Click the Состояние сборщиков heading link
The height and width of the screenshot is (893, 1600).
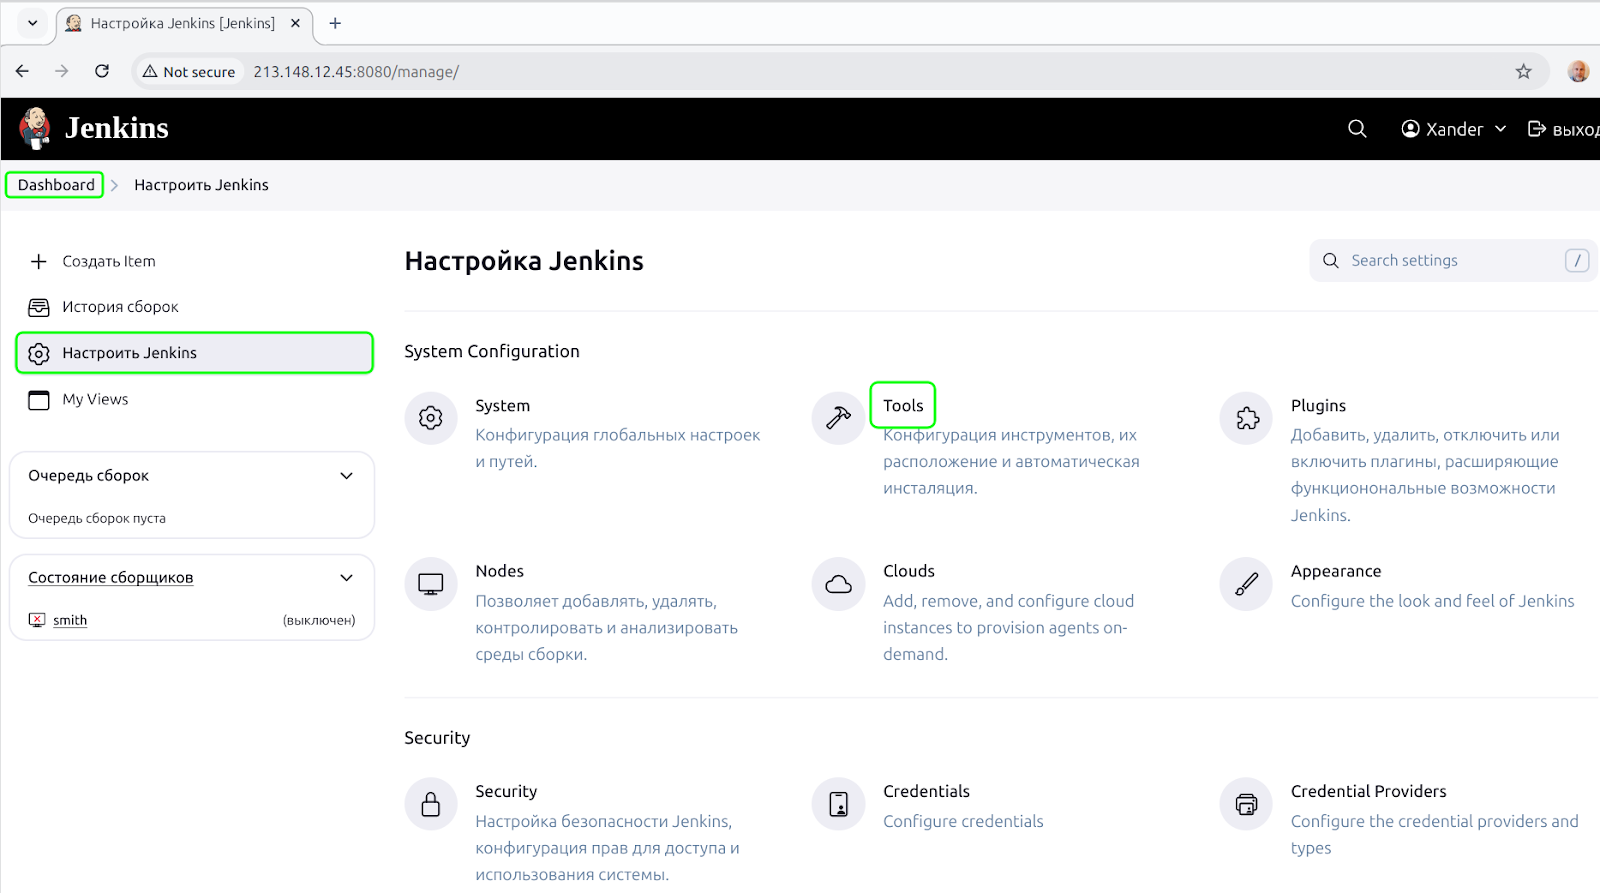110,578
